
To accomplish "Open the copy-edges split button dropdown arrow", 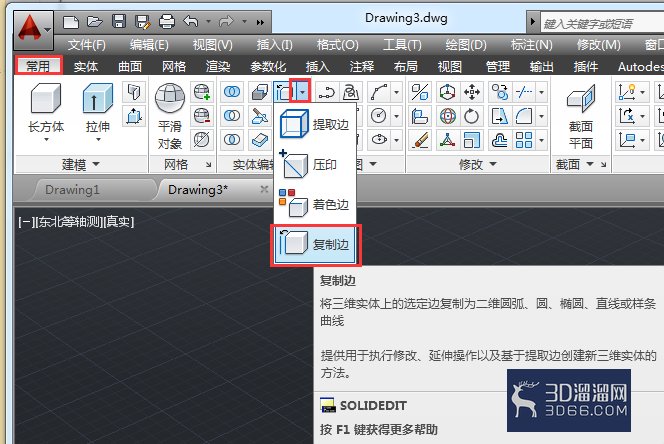I will click(x=302, y=92).
